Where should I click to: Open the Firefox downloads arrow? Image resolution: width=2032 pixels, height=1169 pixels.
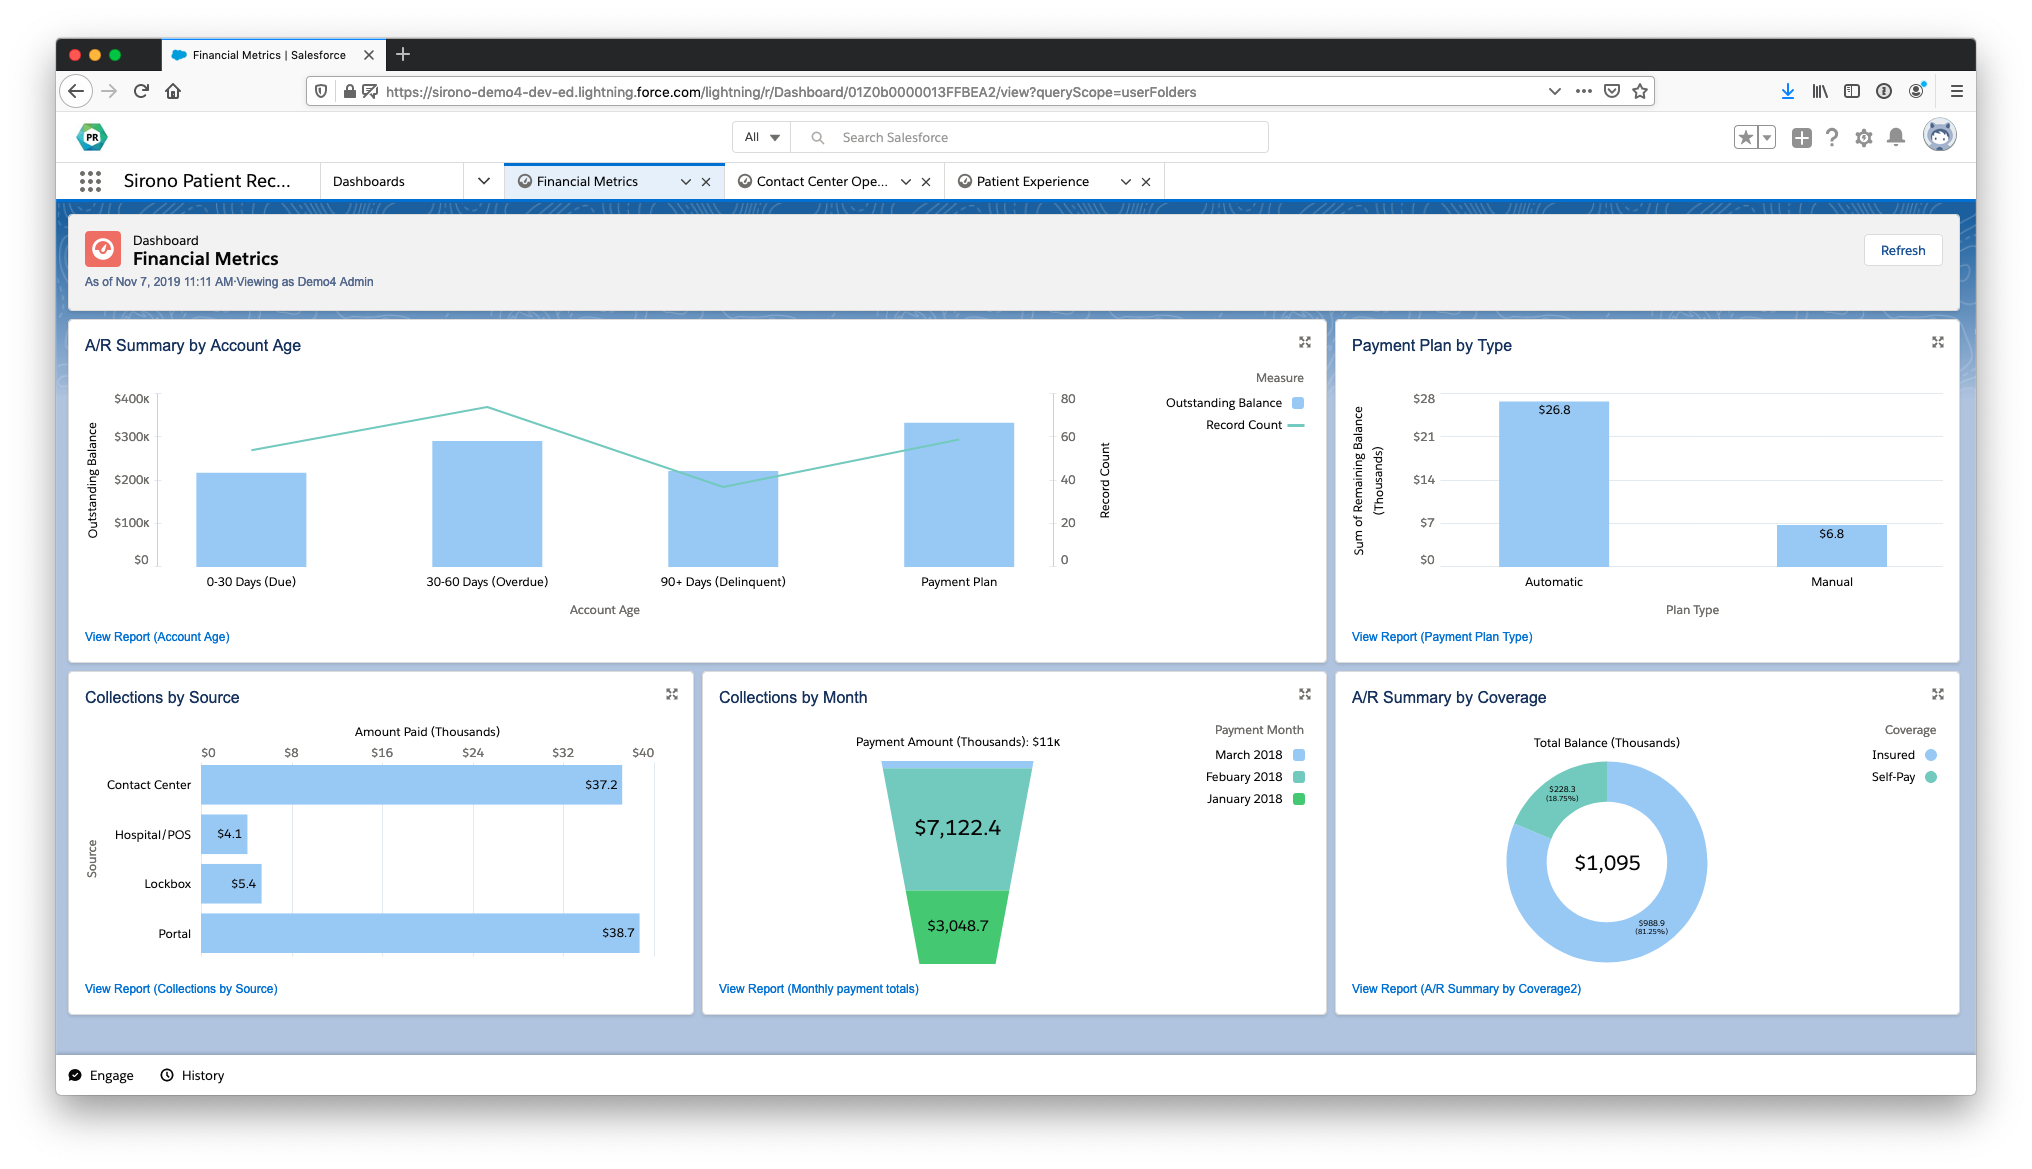tap(1787, 91)
